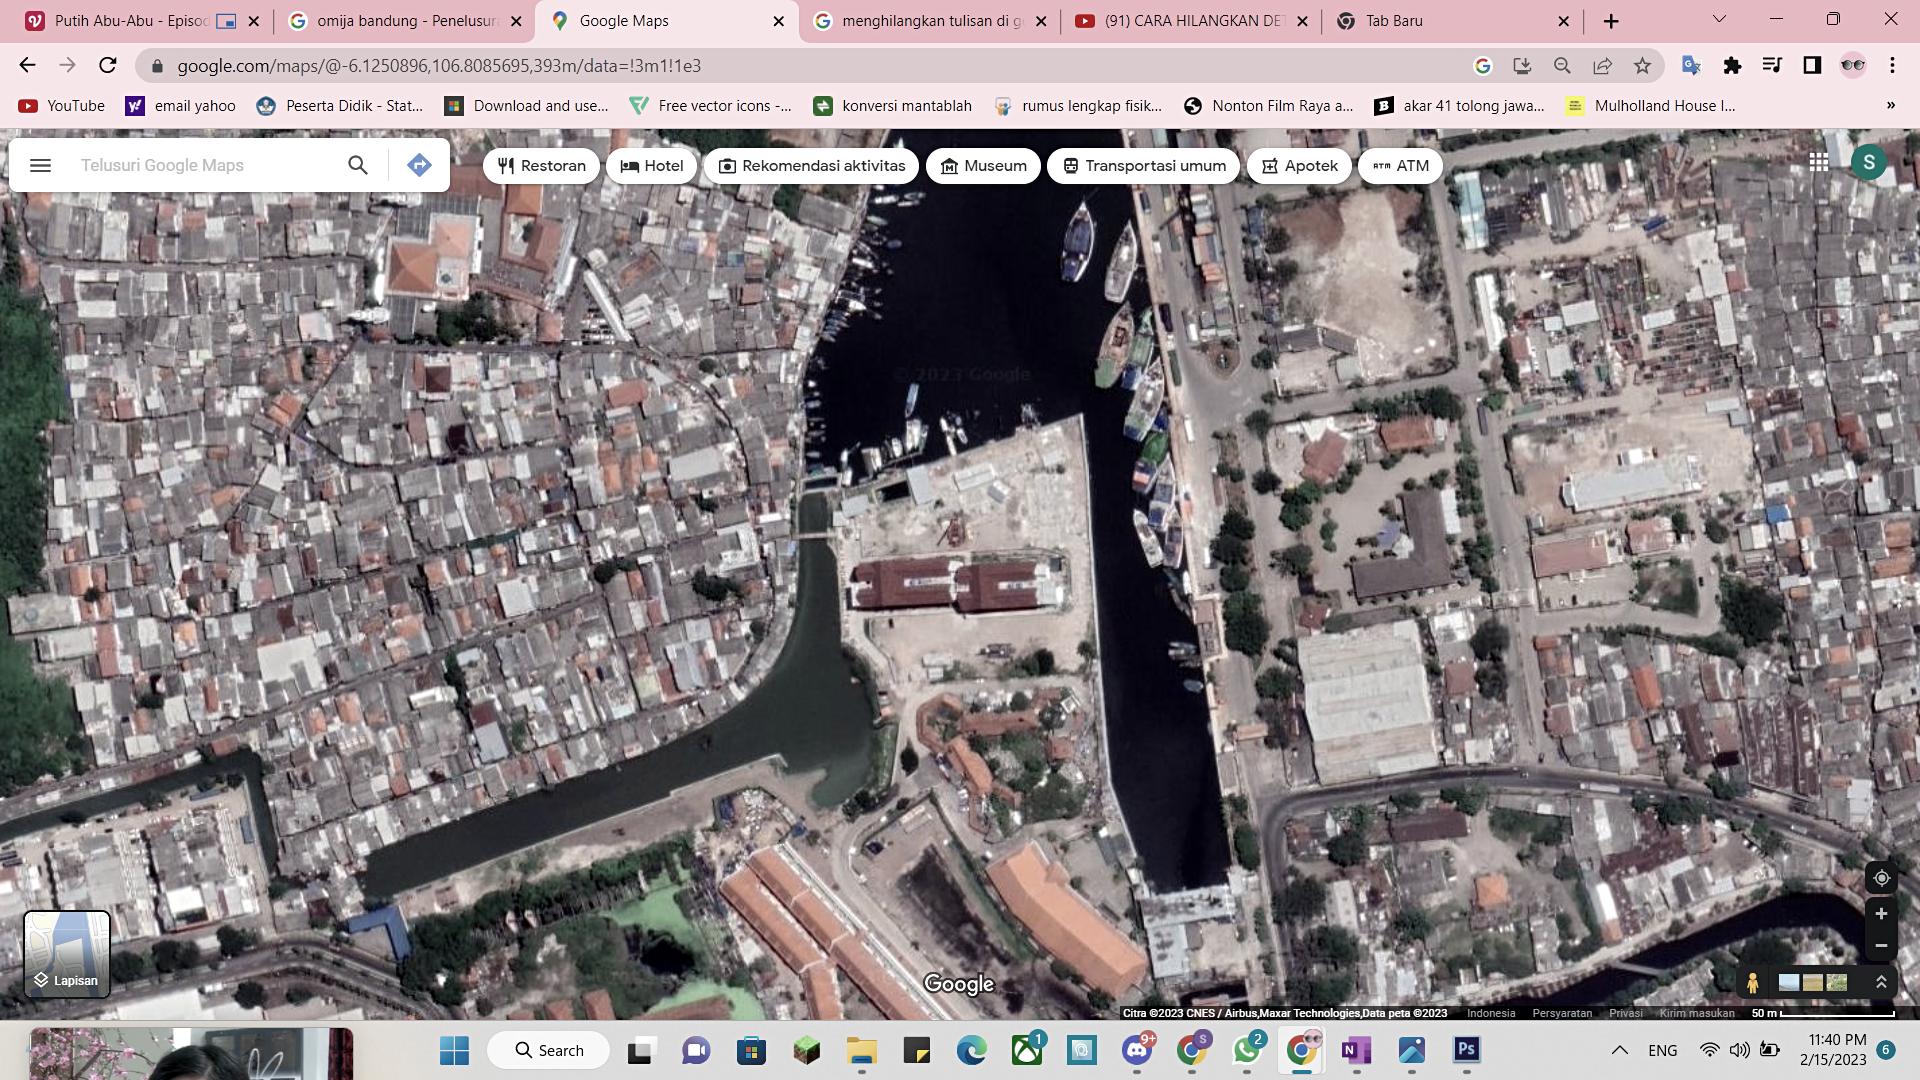Image resolution: width=1920 pixels, height=1080 pixels.
Task: Zoom out with the minus button
Action: pos(1881,945)
